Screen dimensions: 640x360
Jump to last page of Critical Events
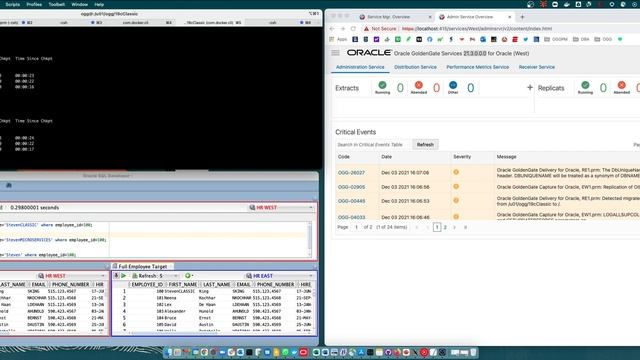pos(465,227)
